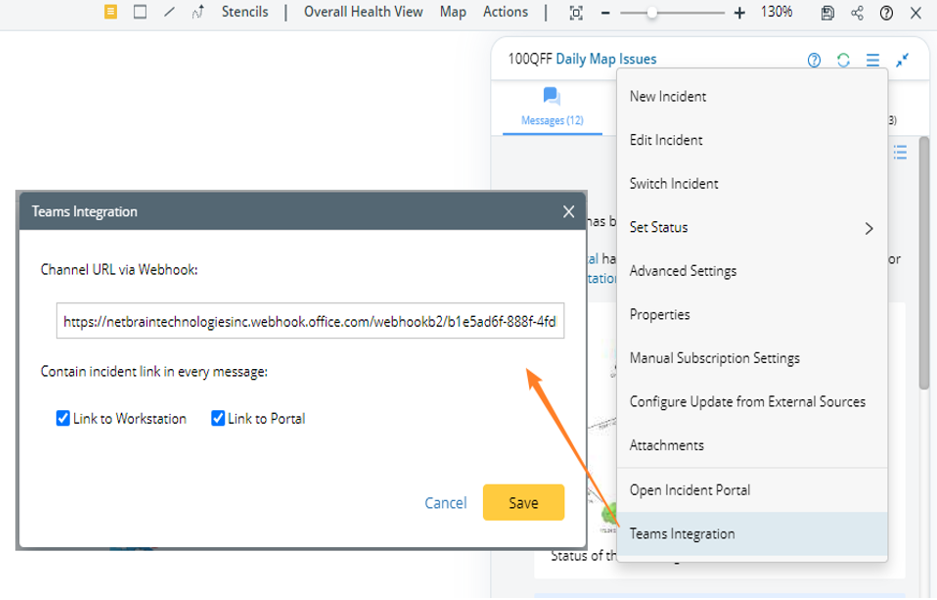Collapse the incident pane arrows icon

902,60
